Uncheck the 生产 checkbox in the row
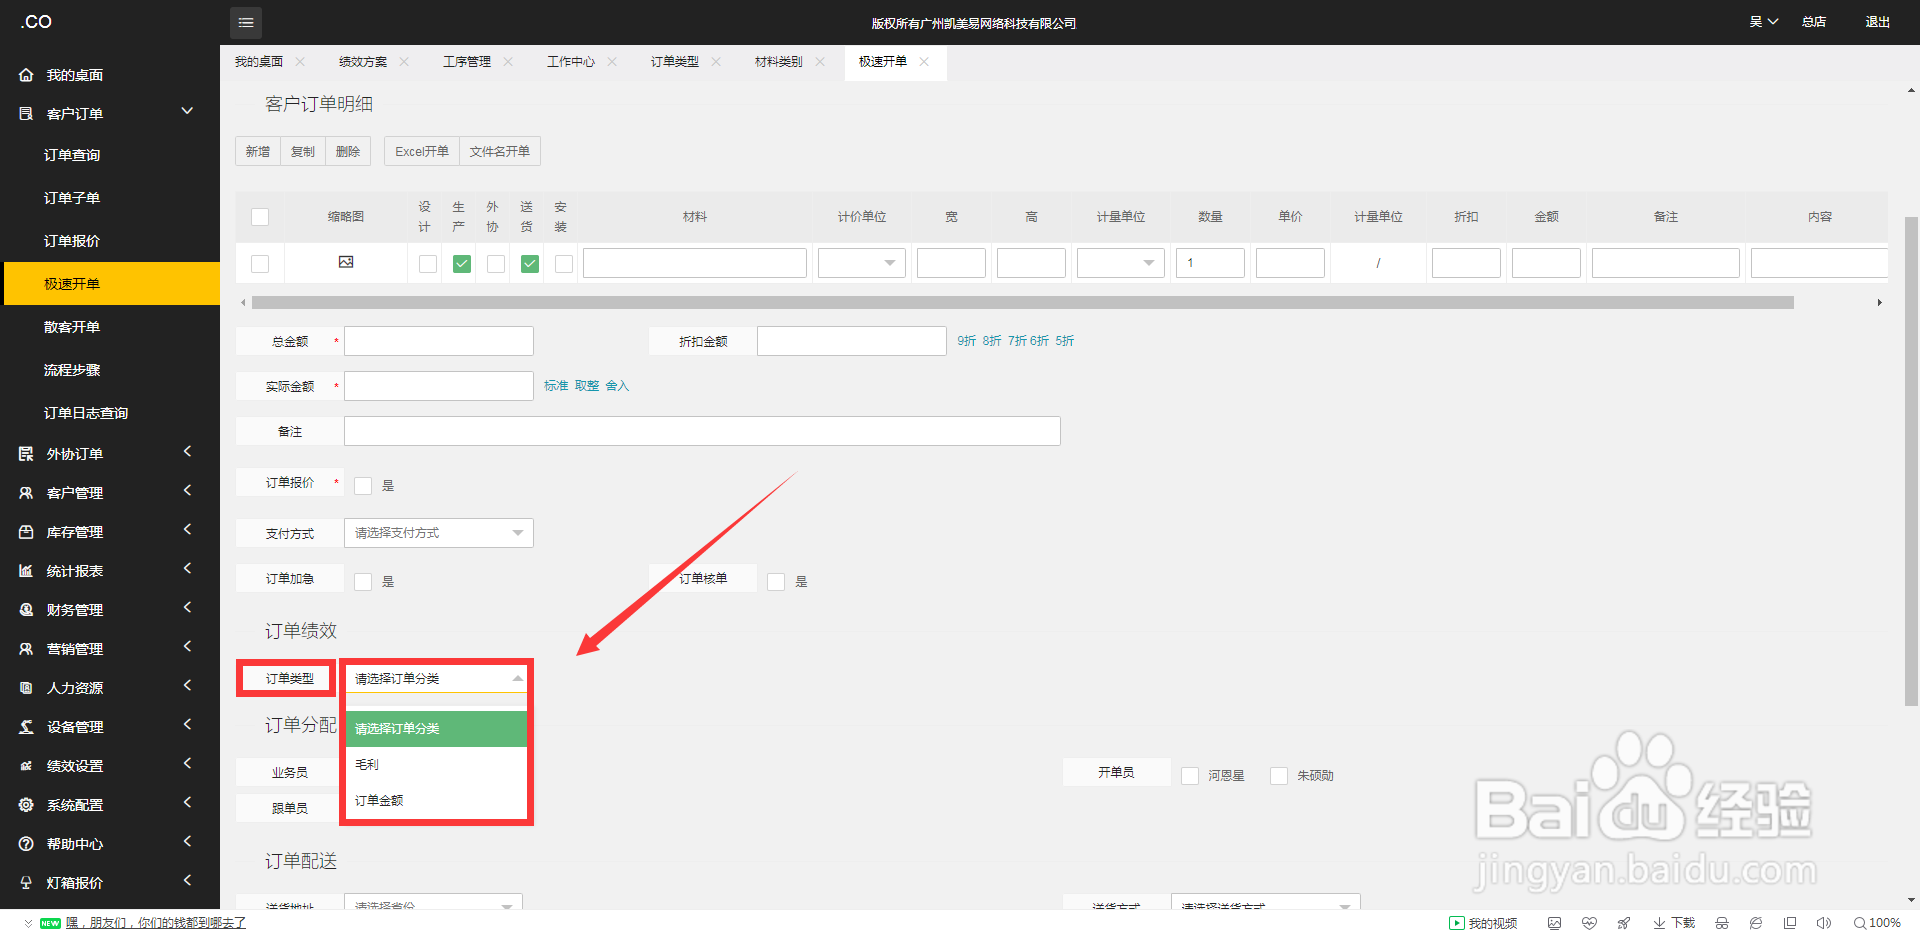 point(462,264)
